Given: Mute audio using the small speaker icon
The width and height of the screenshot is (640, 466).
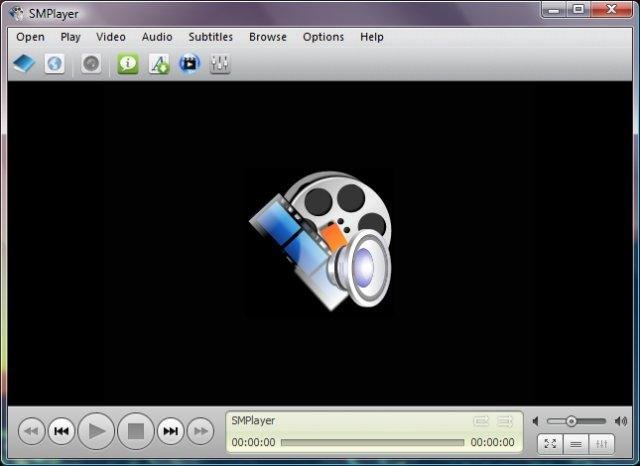Looking at the screenshot, I should [x=537, y=421].
